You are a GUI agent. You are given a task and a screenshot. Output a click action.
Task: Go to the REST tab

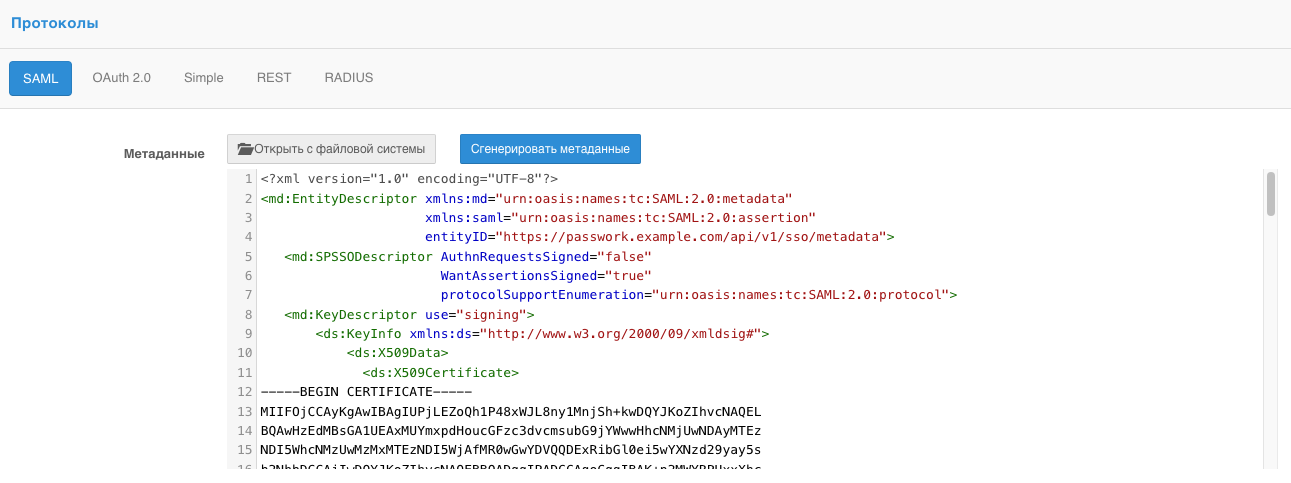click(x=274, y=78)
